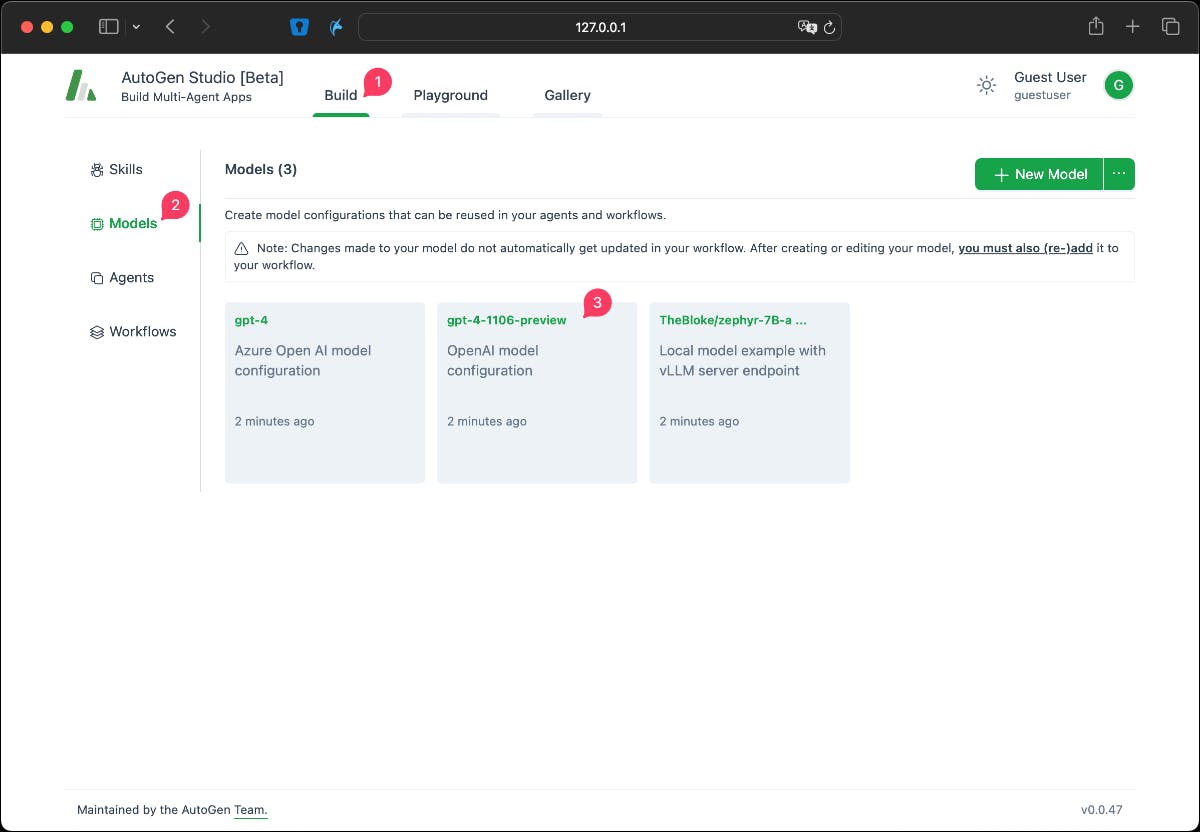Click the translate icon in address bar
Image resolution: width=1200 pixels, height=832 pixels.
[x=807, y=27]
